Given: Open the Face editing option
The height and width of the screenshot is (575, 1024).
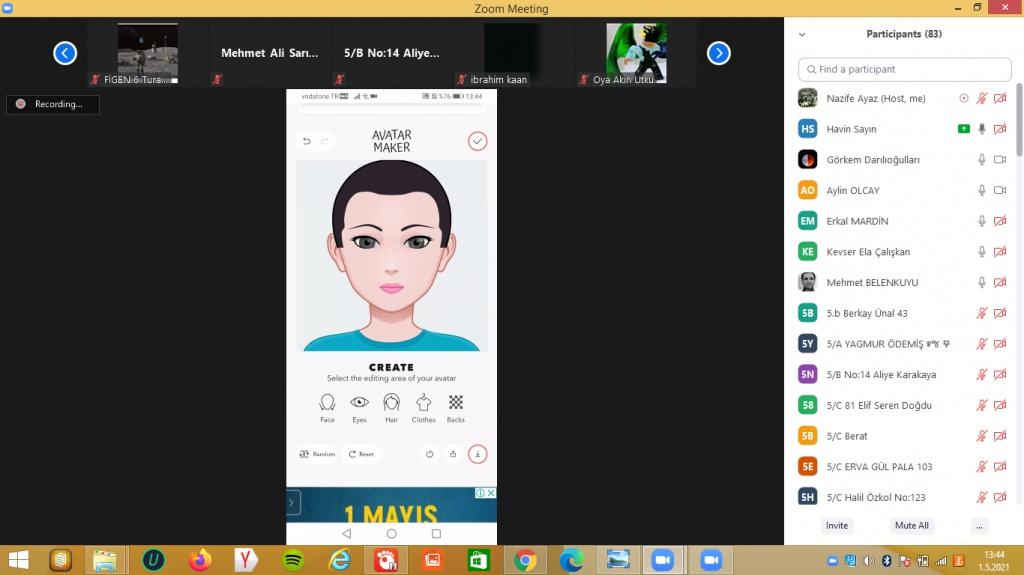Looking at the screenshot, I should (x=327, y=406).
